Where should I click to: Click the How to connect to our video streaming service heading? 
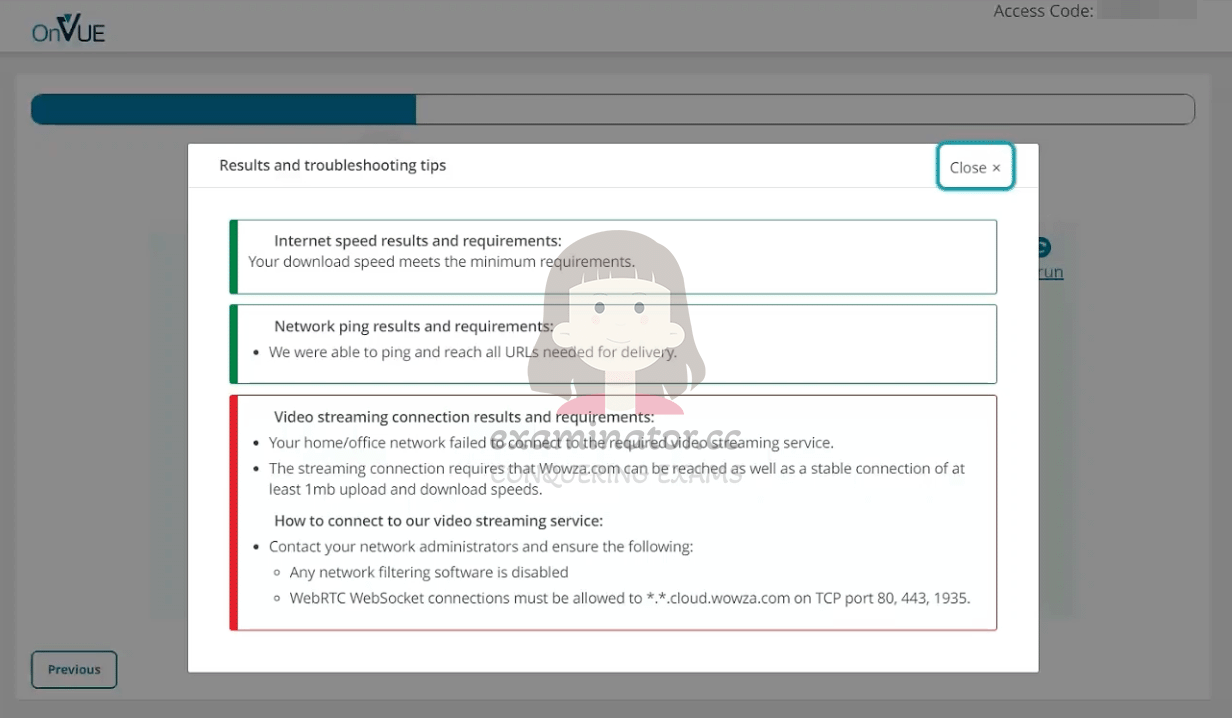pyautogui.click(x=439, y=521)
